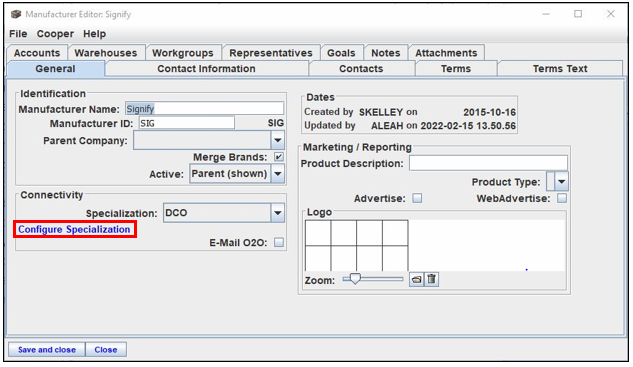Open the Specialization DCO dropdown
The height and width of the screenshot is (367, 633).
278,213
